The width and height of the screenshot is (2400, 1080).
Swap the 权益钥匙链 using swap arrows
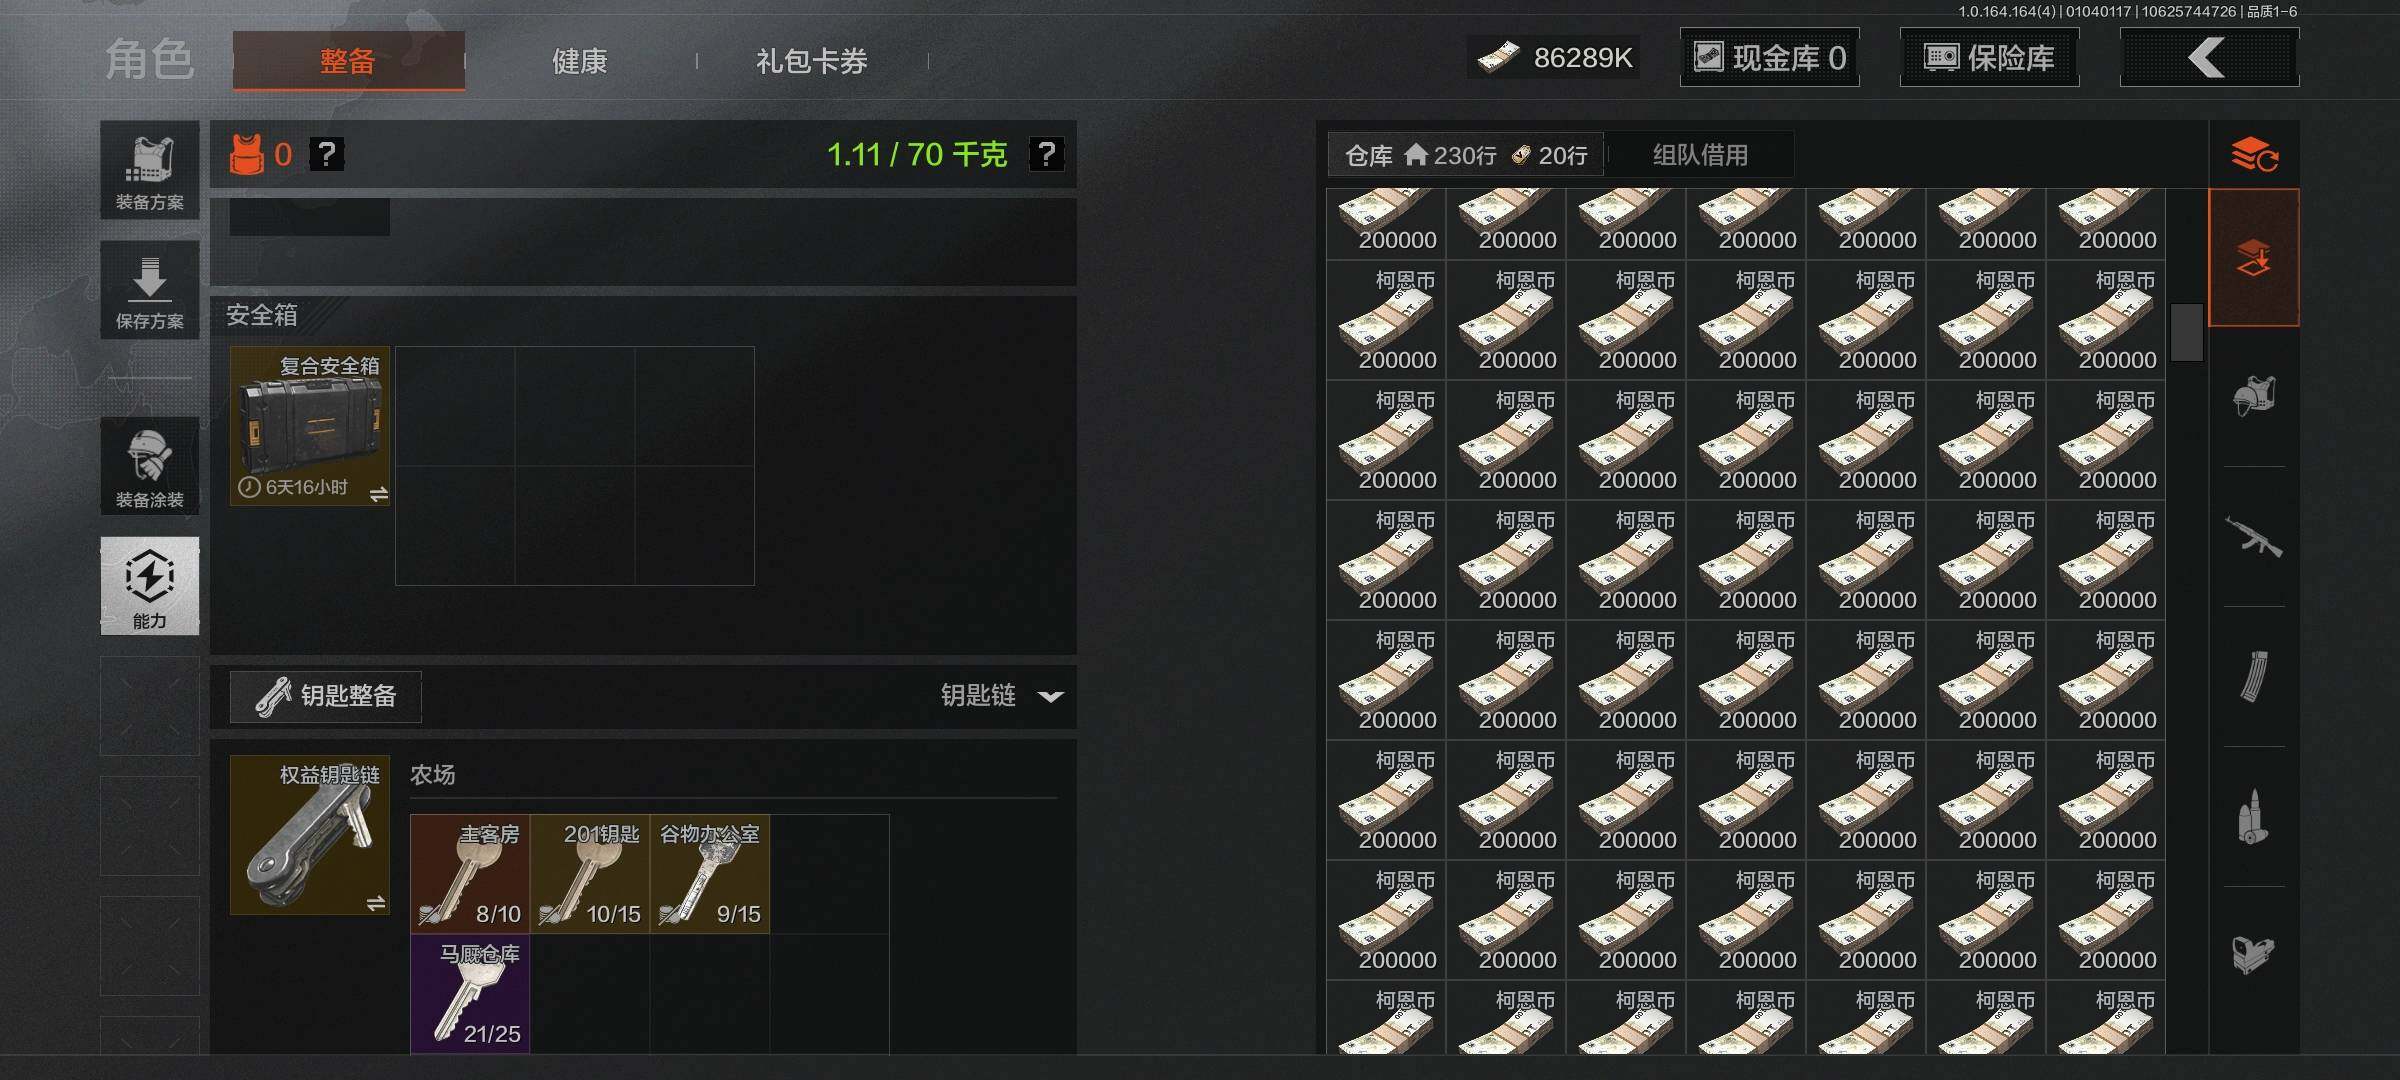[376, 903]
